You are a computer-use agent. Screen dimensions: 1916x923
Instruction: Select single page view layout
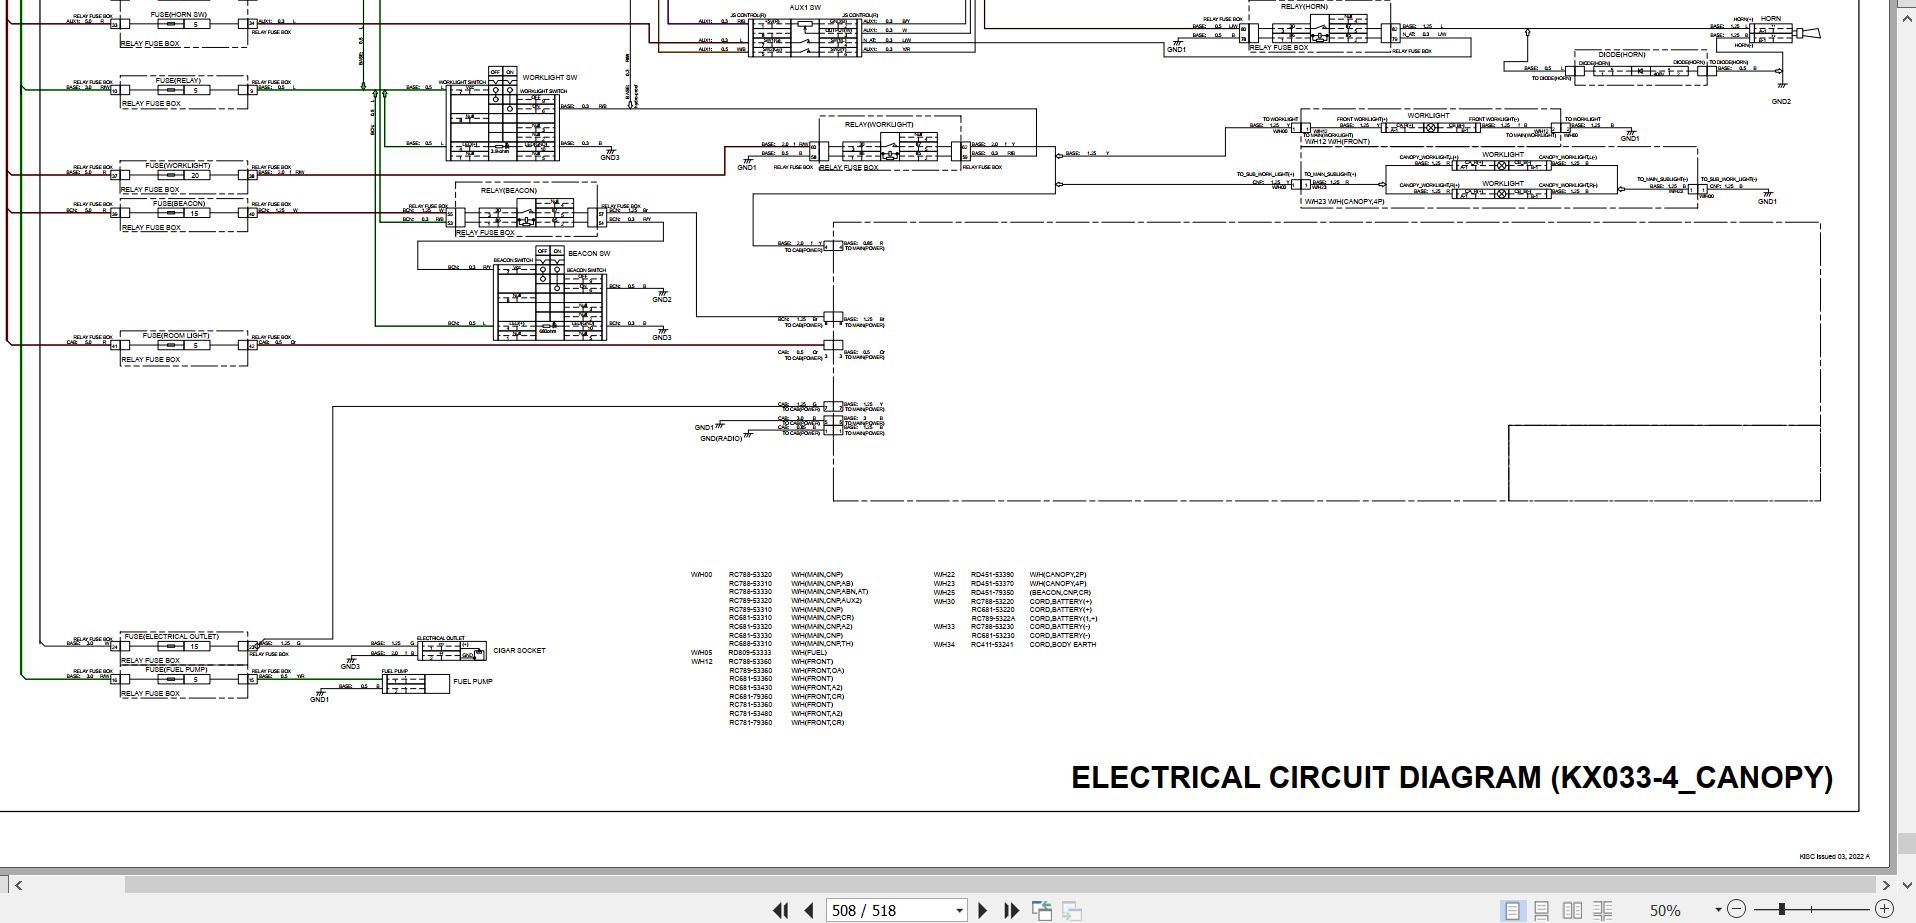point(1512,910)
